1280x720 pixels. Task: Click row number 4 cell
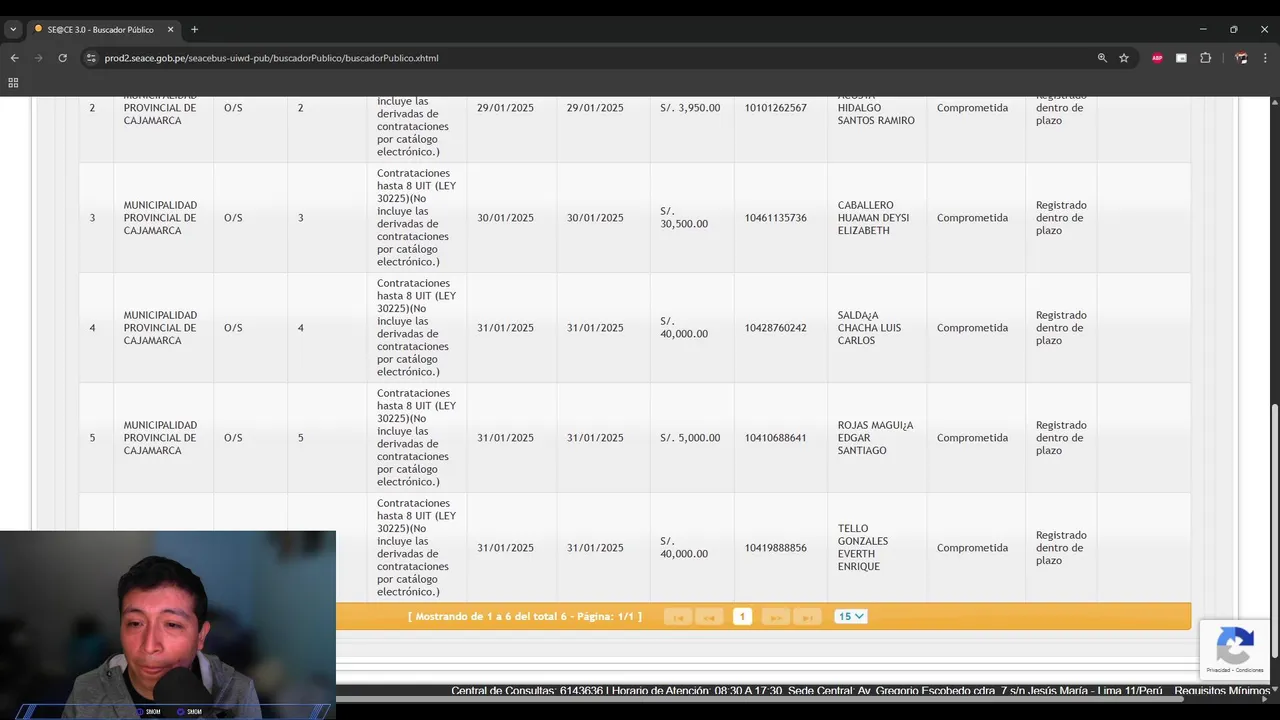[96, 328]
